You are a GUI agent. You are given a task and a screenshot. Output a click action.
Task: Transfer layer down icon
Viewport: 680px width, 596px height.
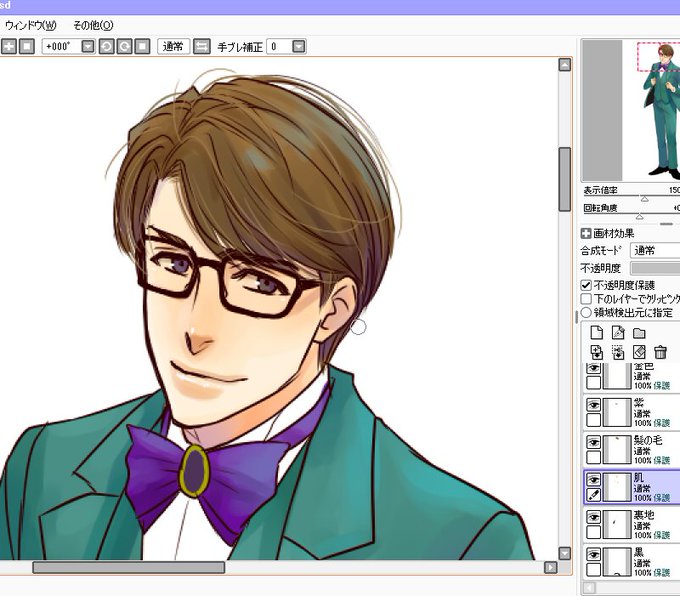[597, 352]
